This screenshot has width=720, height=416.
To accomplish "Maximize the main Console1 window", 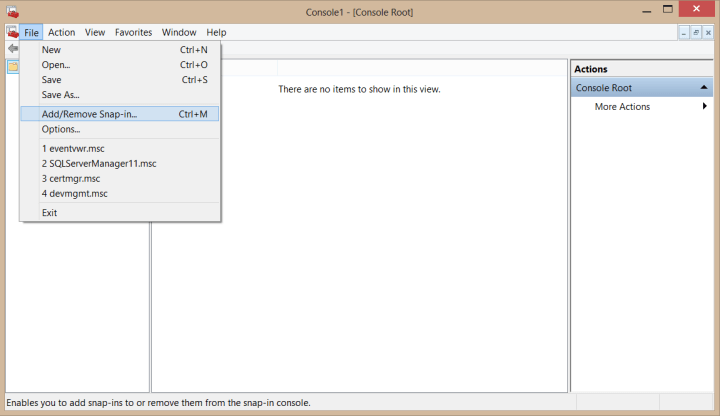I will tap(665, 10).
